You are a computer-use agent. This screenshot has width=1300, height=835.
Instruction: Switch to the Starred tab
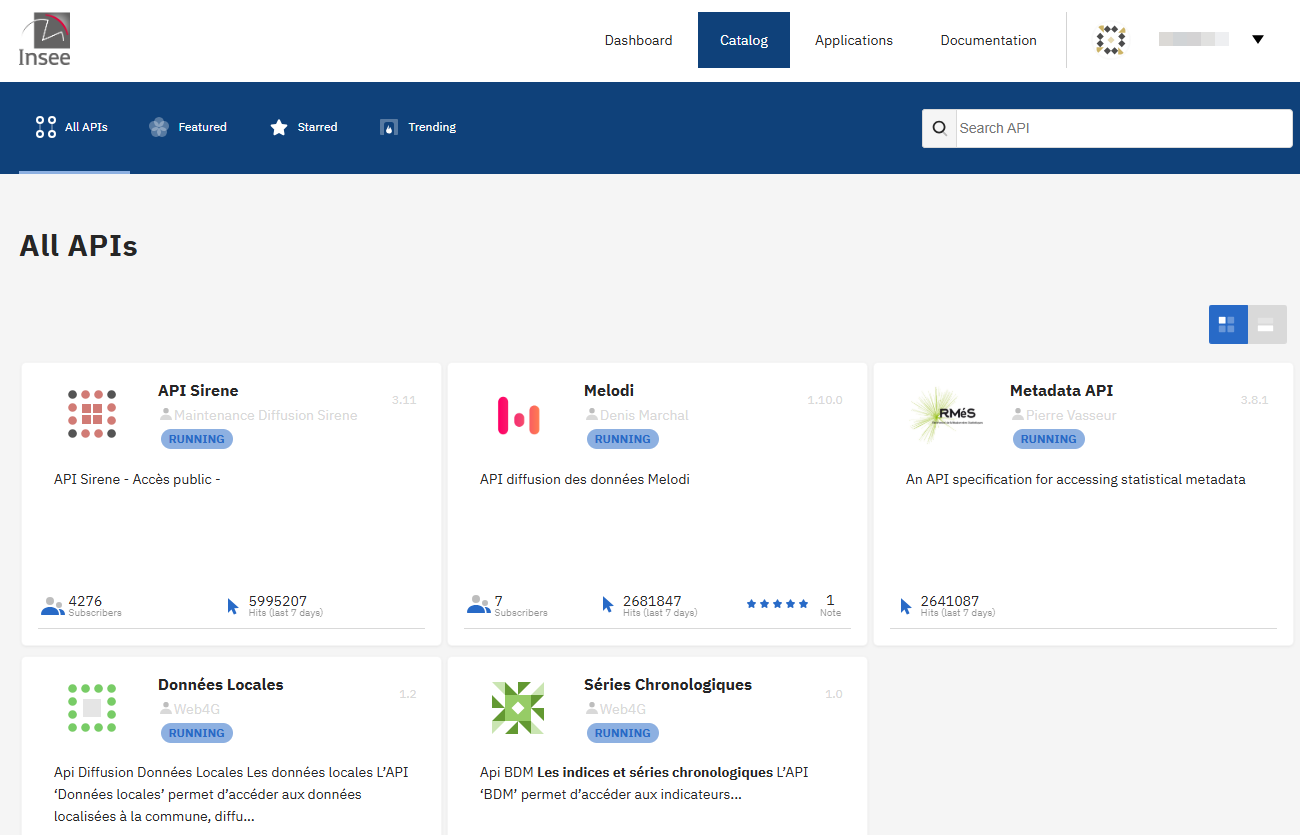pos(304,127)
